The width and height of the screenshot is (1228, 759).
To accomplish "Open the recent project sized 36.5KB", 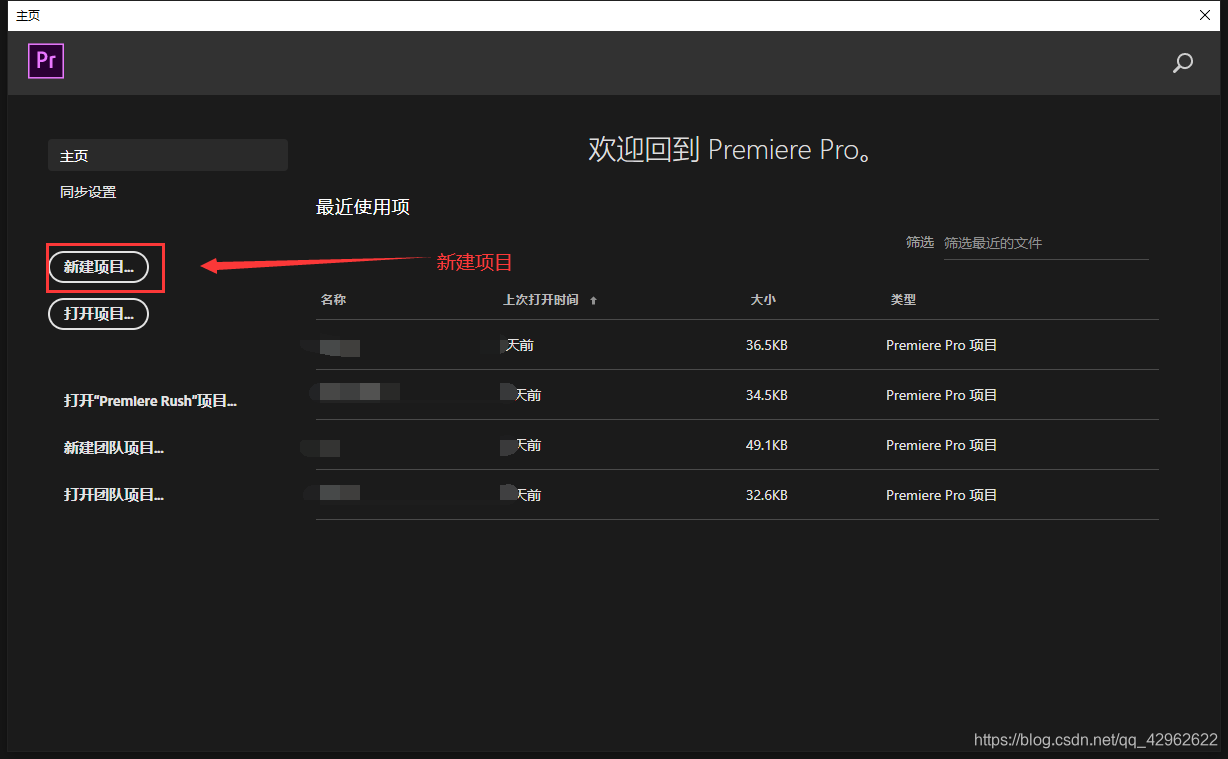I will coord(737,345).
